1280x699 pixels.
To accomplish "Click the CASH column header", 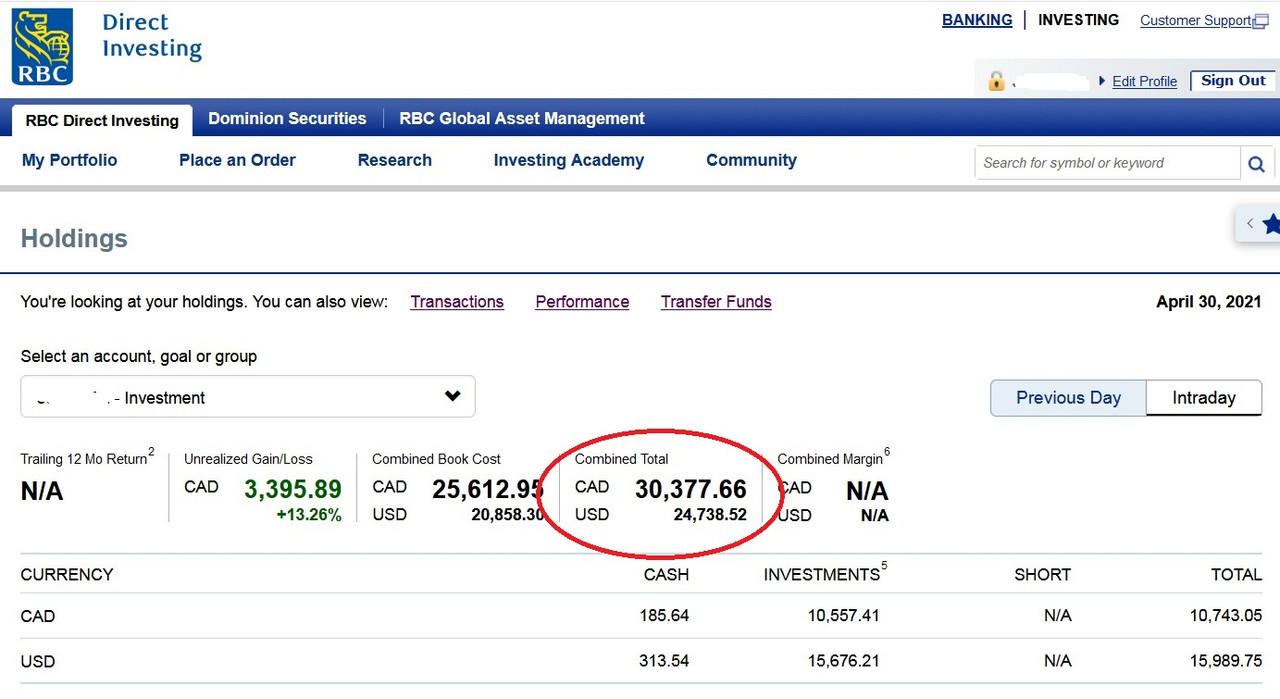I will pos(666,575).
